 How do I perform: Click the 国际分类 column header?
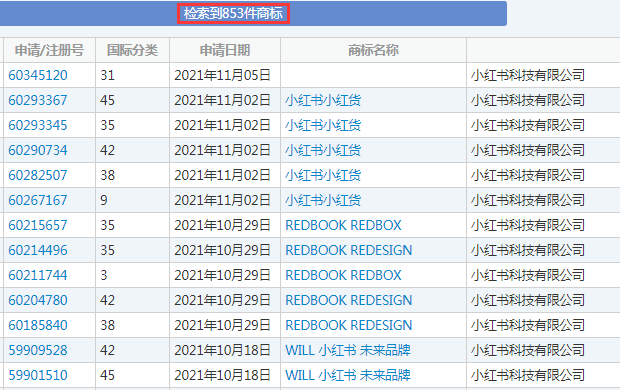[x=132, y=50]
